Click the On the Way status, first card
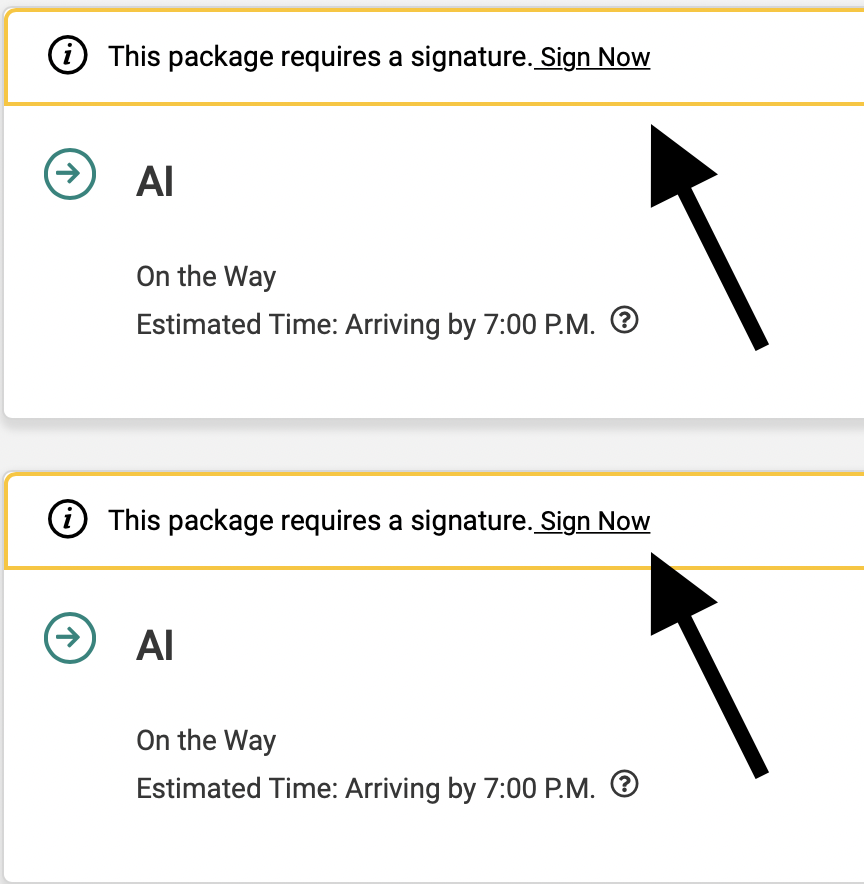The height and width of the screenshot is (884, 864). (206, 277)
